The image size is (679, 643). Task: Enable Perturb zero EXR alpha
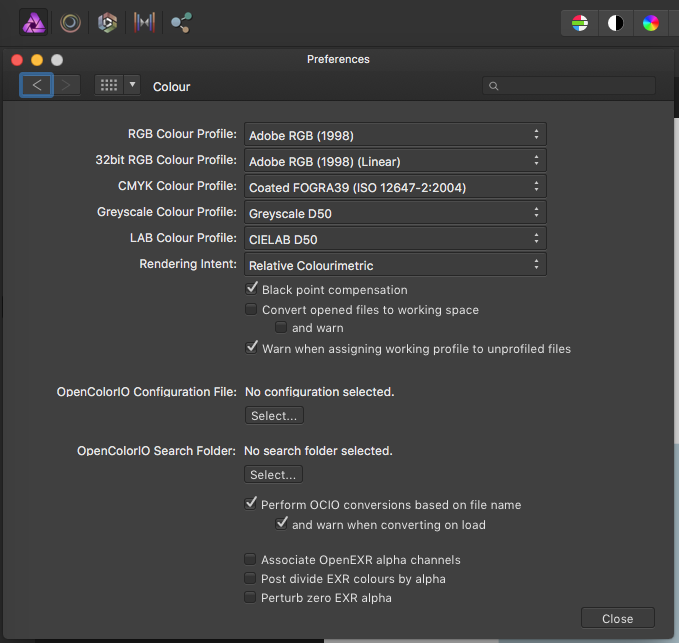tap(250, 597)
